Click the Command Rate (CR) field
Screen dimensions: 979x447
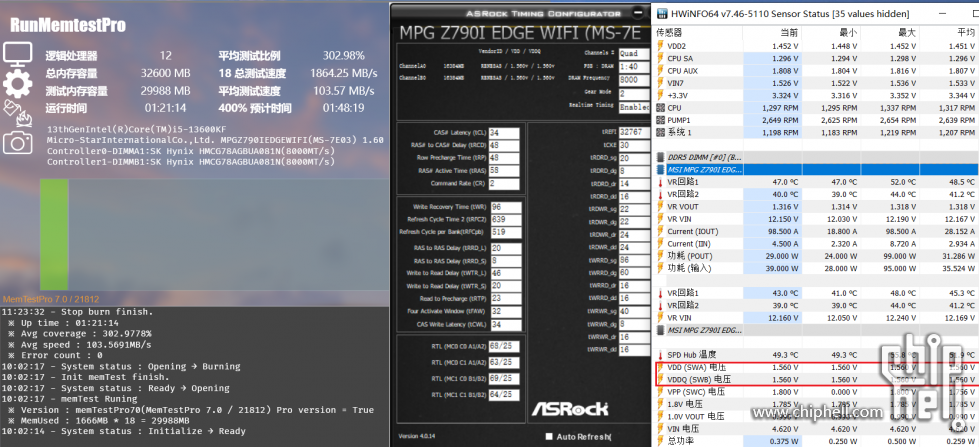(x=504, y=184)
